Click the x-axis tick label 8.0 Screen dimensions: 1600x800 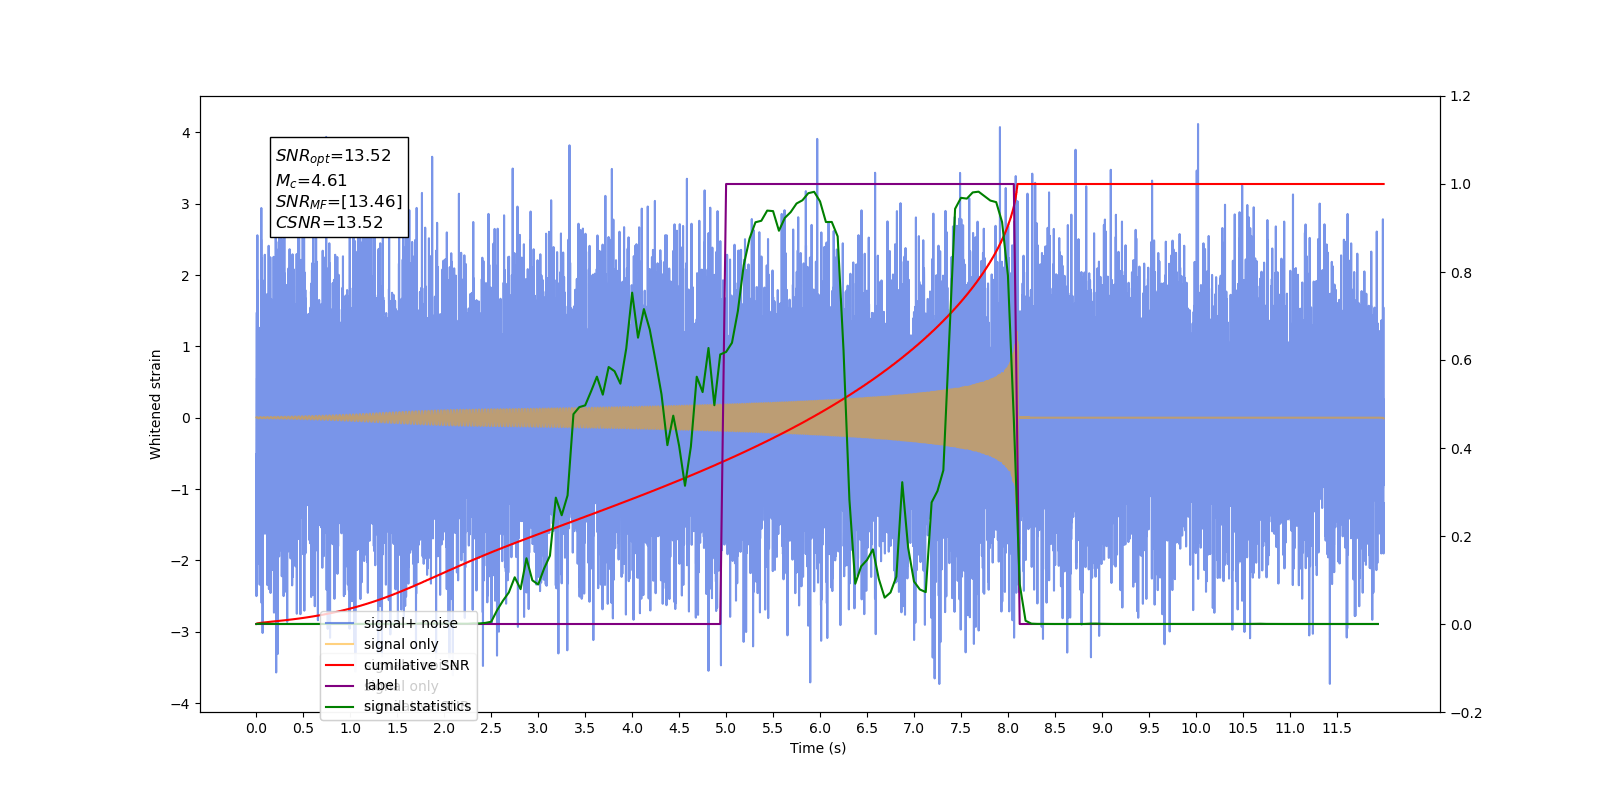[1008, 728]
